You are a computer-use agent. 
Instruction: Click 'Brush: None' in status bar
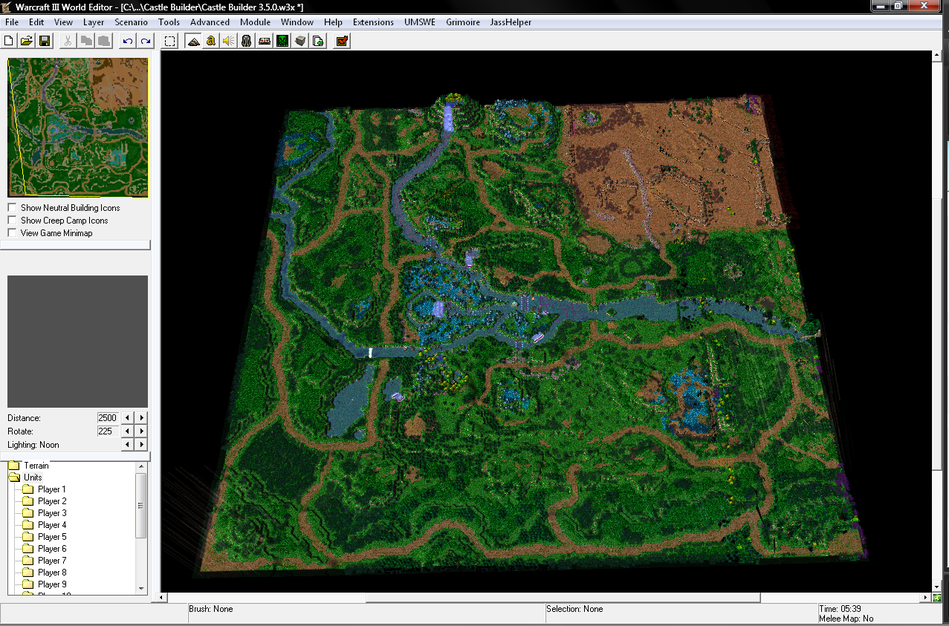coord(211,609)
